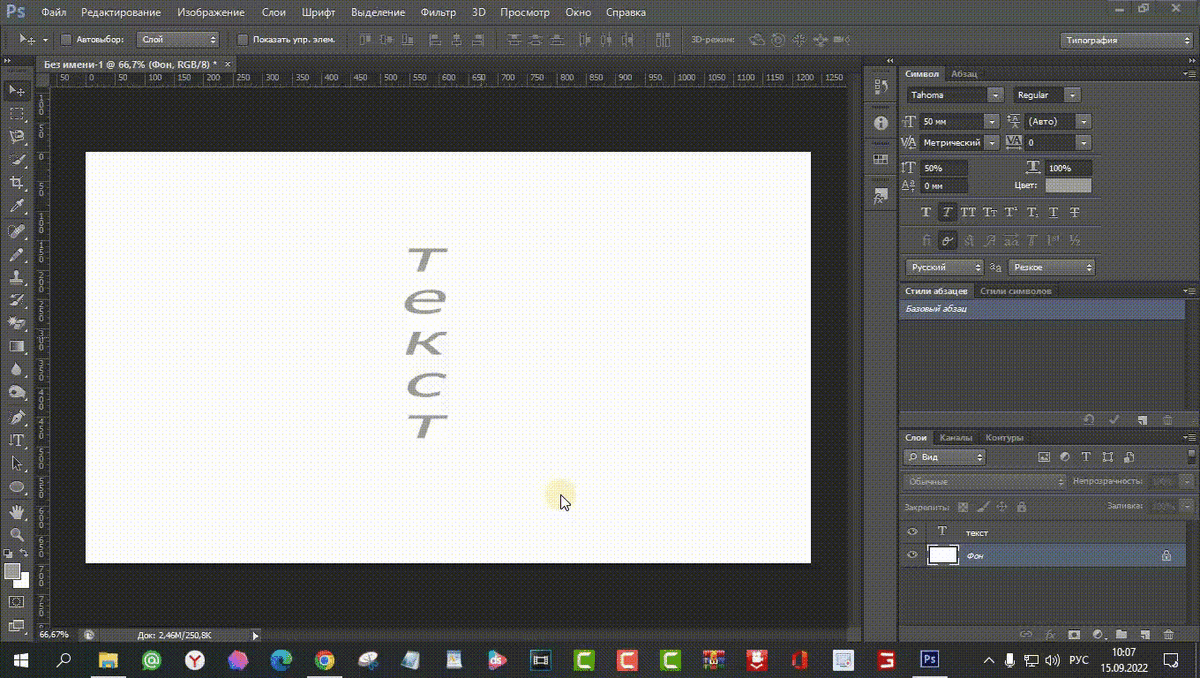The height and width of the screenshot is (678, 1200).
Task: Click foreground color swatch in toolbox
Action: coord(12,571)
